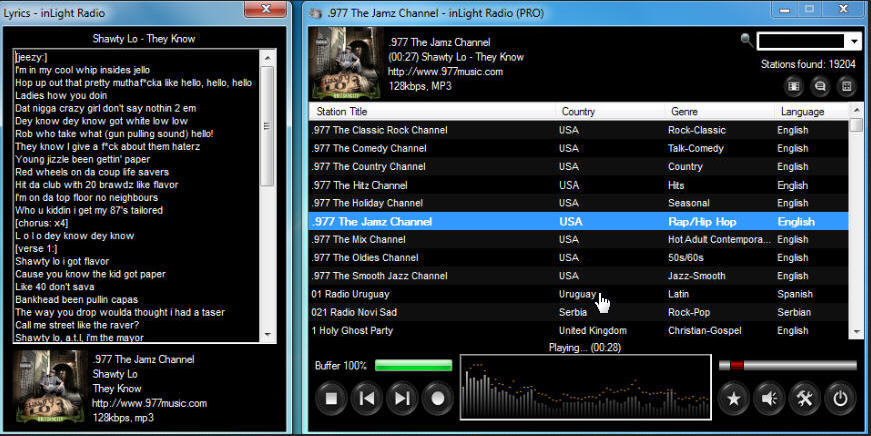Screen dimensions: 871x436
Task: Click the rightmost small icon under stations found
Action: click(846, 86)
